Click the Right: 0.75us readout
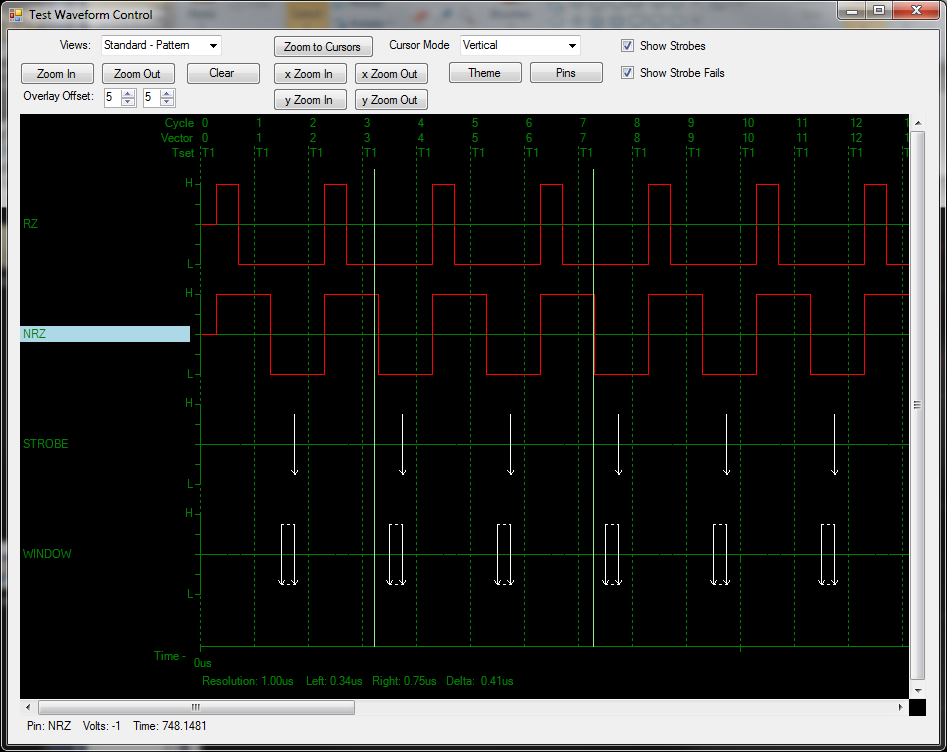This screenshot has height=752, width=947. (404, 681)
